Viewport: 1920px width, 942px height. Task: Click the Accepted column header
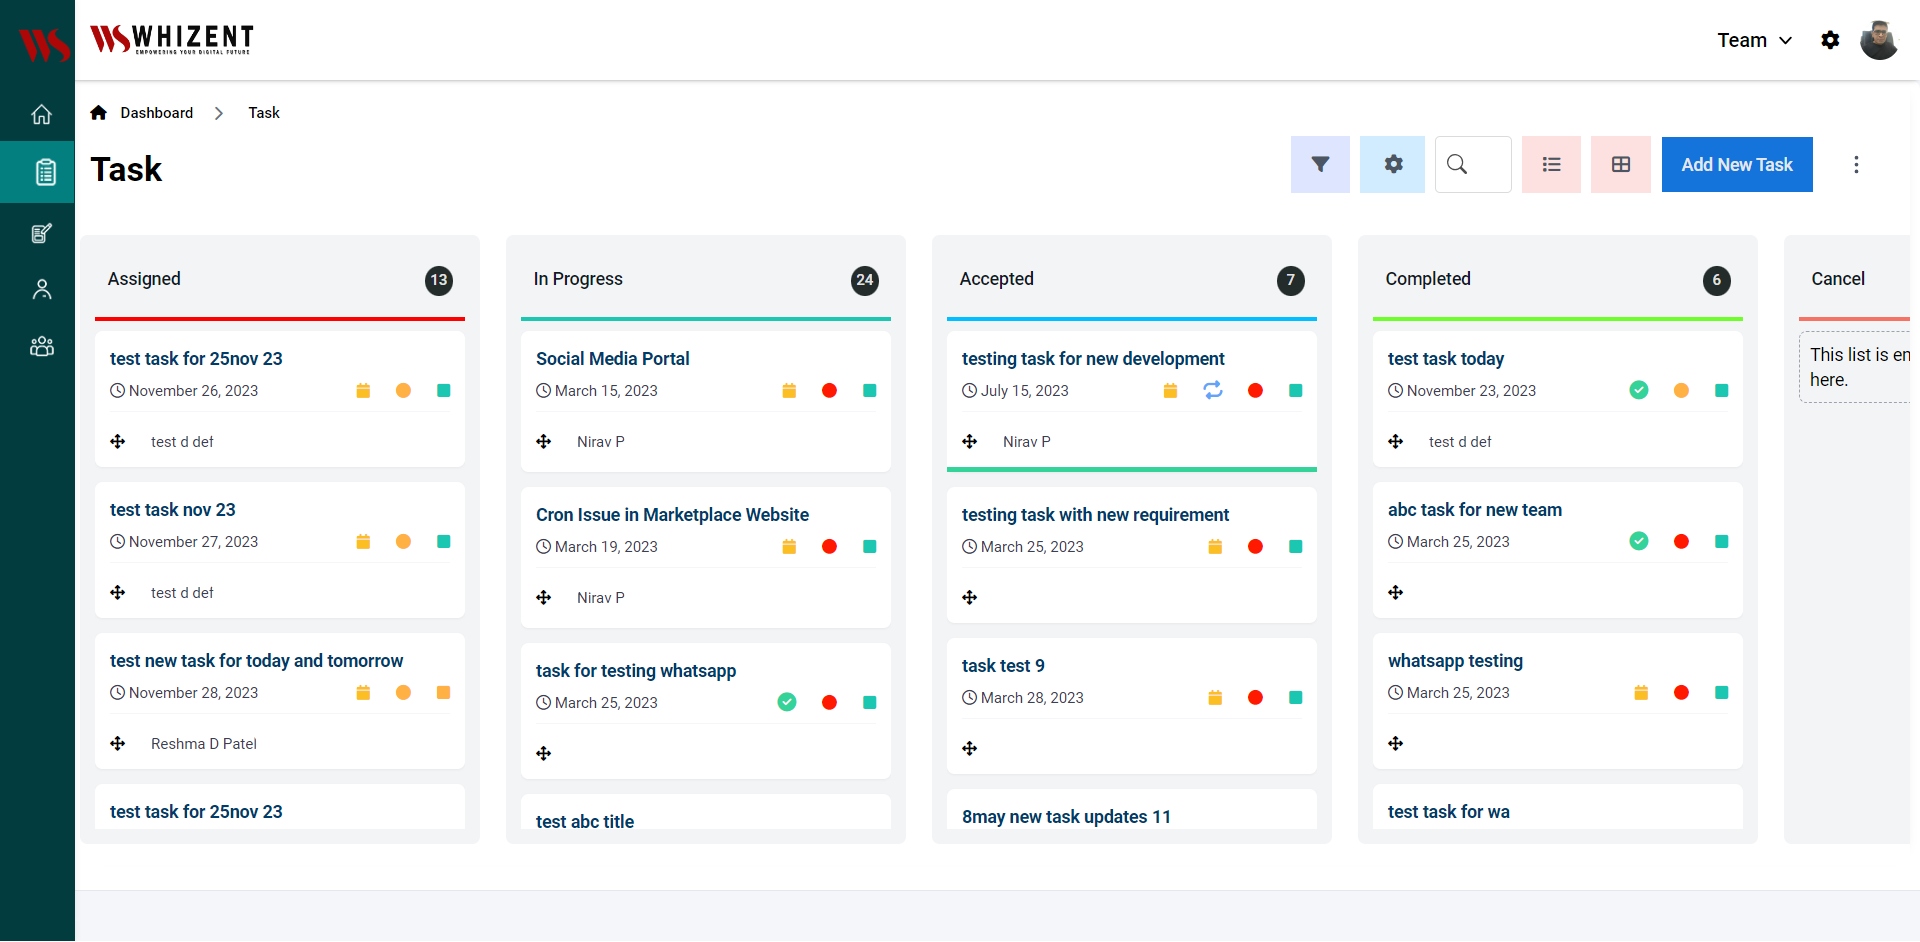tap(996, 279)
